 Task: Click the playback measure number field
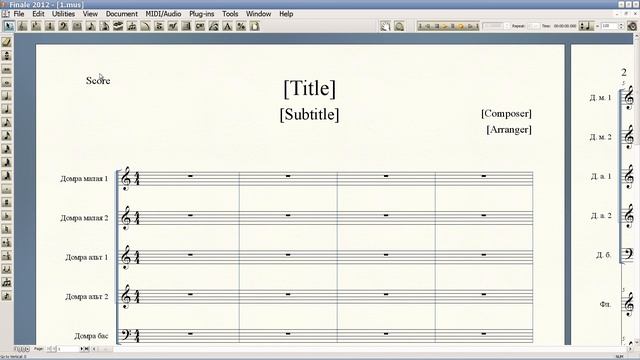(x=493, y=26)
